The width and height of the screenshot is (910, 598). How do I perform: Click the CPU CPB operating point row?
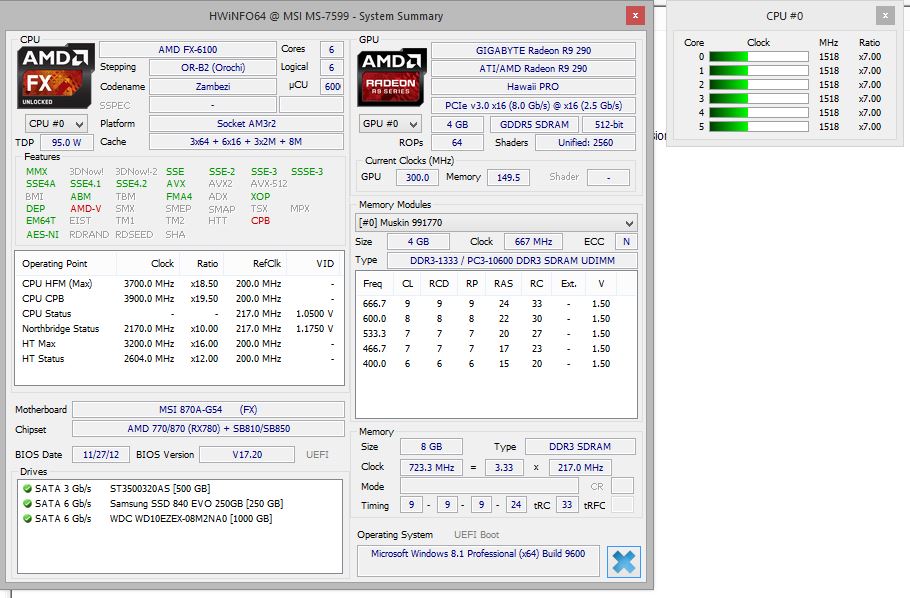(x=179, y=298)
